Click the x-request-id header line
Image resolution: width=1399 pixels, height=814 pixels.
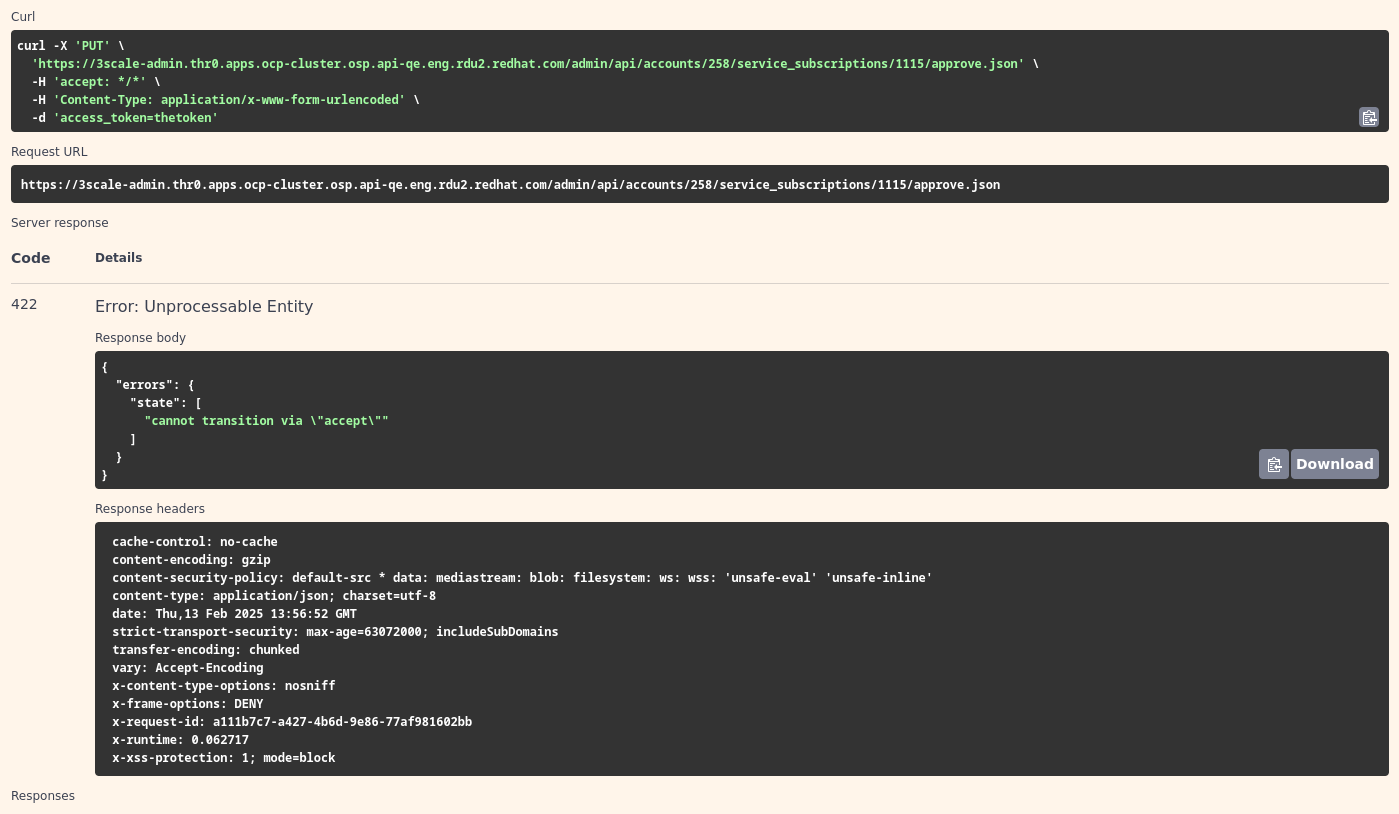292,722
